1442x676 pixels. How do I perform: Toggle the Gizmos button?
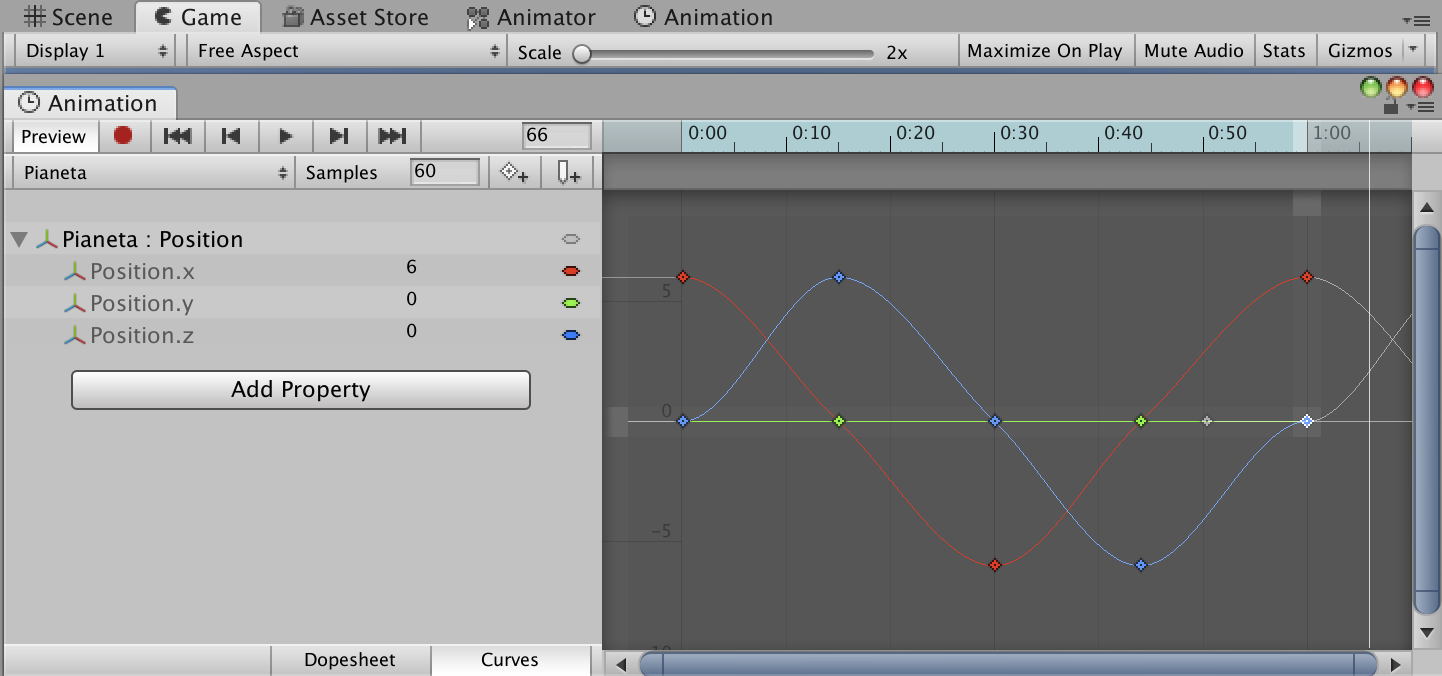1360,50
